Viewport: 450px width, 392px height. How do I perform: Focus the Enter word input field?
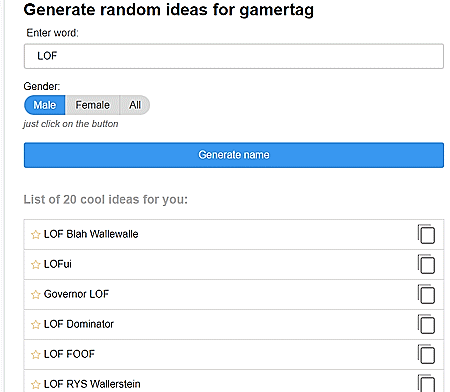click(234, 56)
